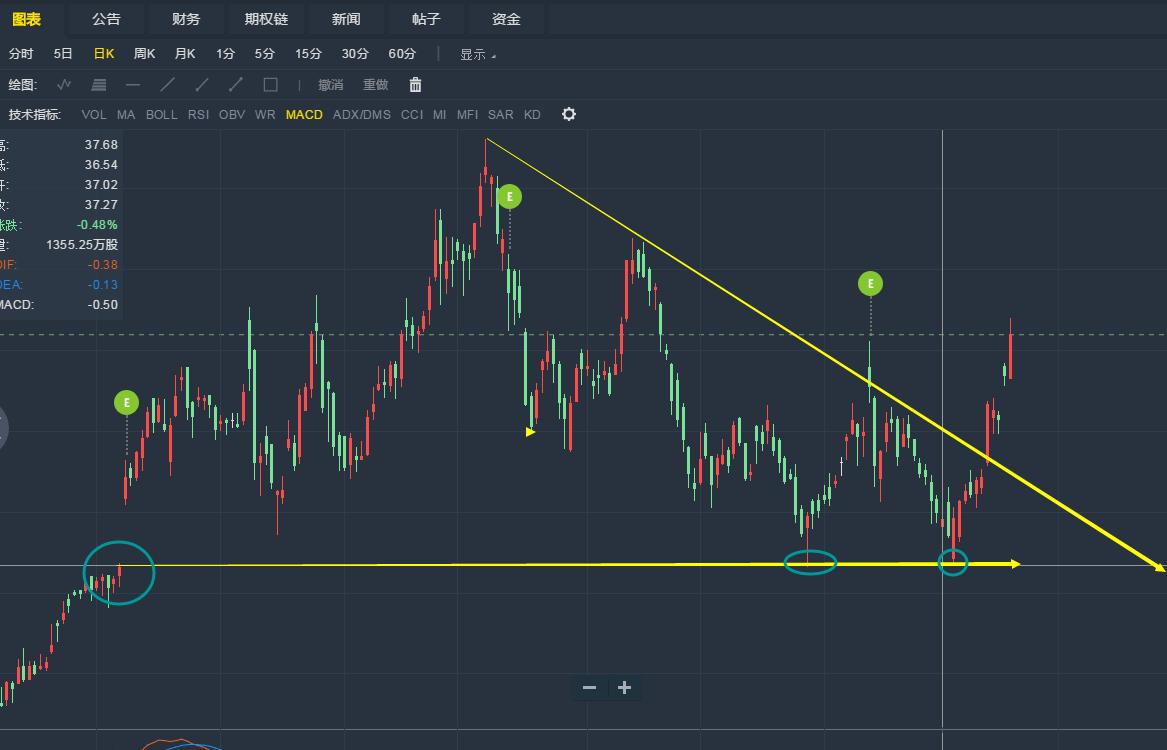Open the 公告 tab
Image resolution: width=1167 pixels, height=750 pixels.
tap(106, 19)
